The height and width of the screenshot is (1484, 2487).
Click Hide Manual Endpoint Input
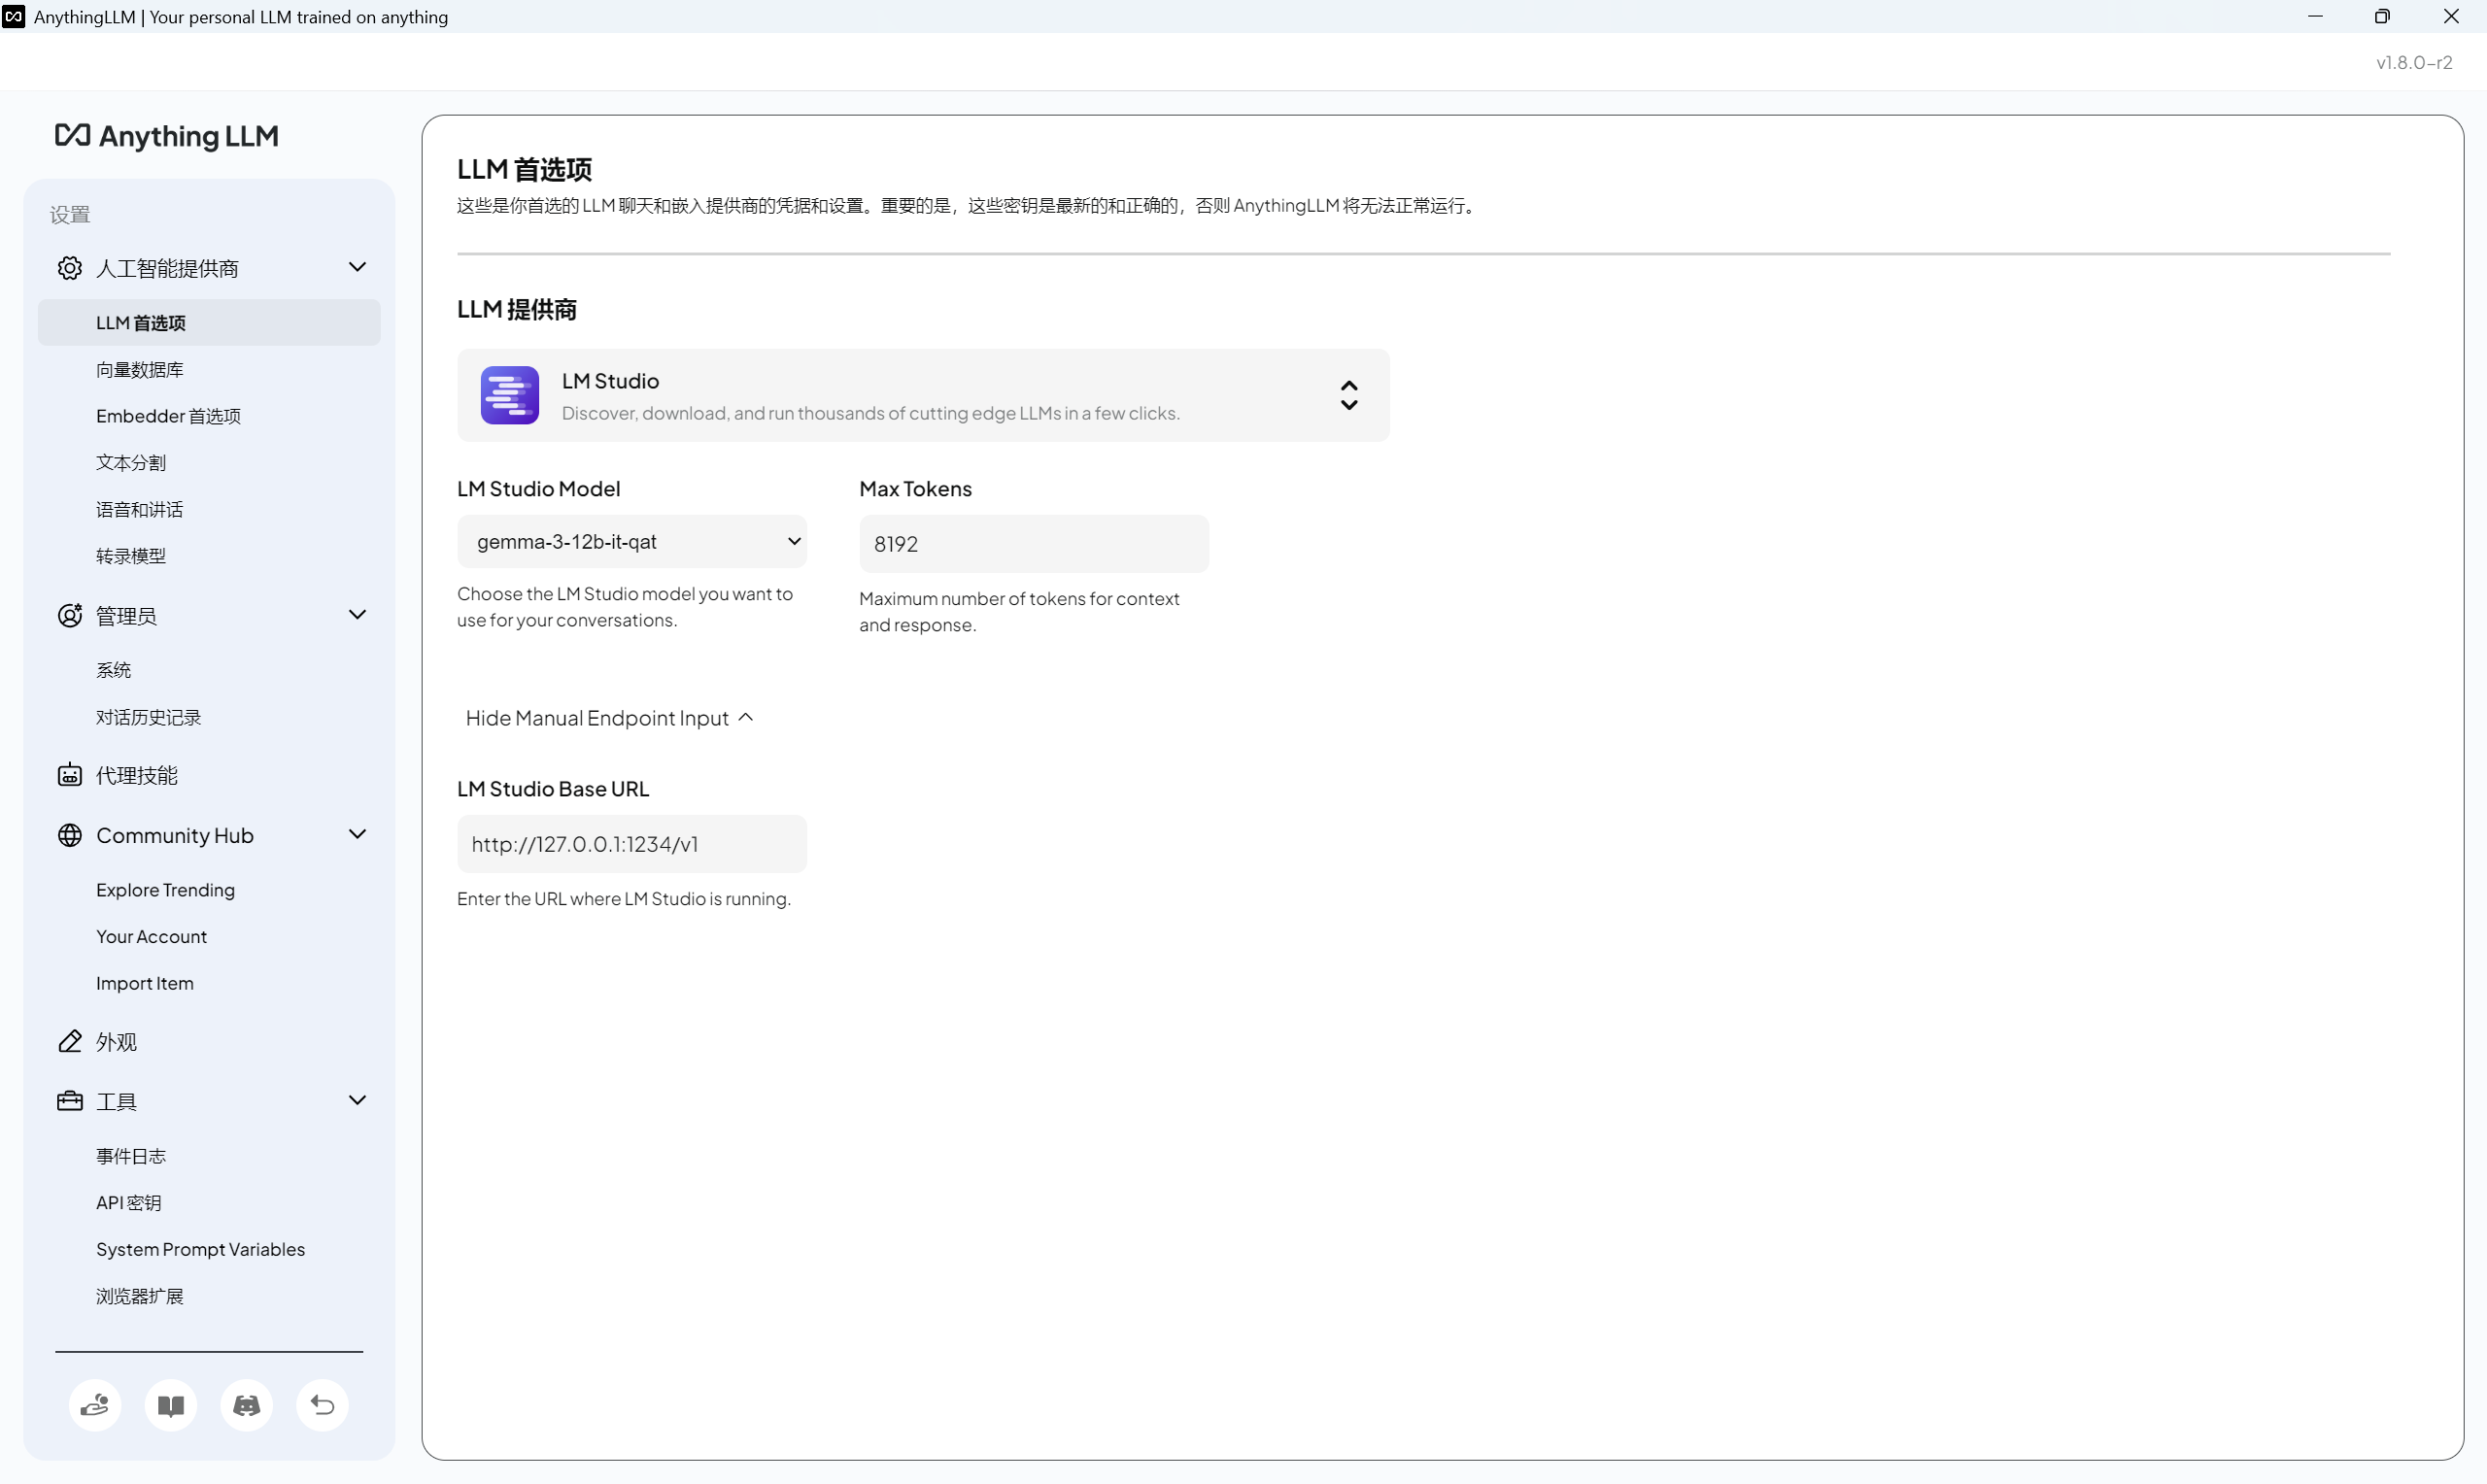point(609,718)
